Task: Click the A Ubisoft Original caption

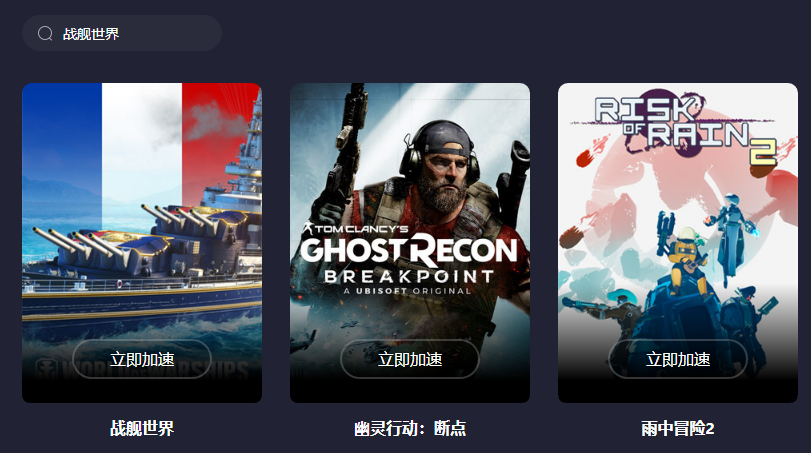Action: [x=407, y=291]
